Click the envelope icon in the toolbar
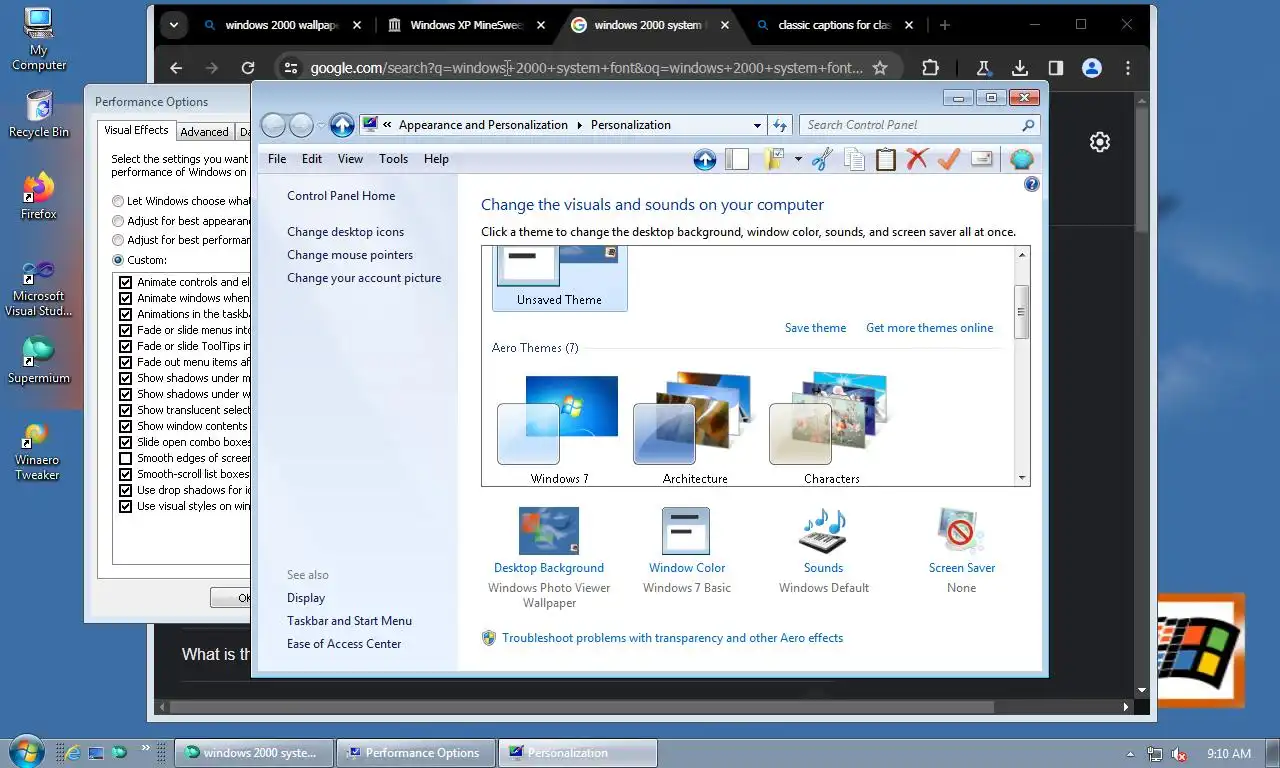The width and height of the screenshot is (1280, 768). [x=981, y=159]
